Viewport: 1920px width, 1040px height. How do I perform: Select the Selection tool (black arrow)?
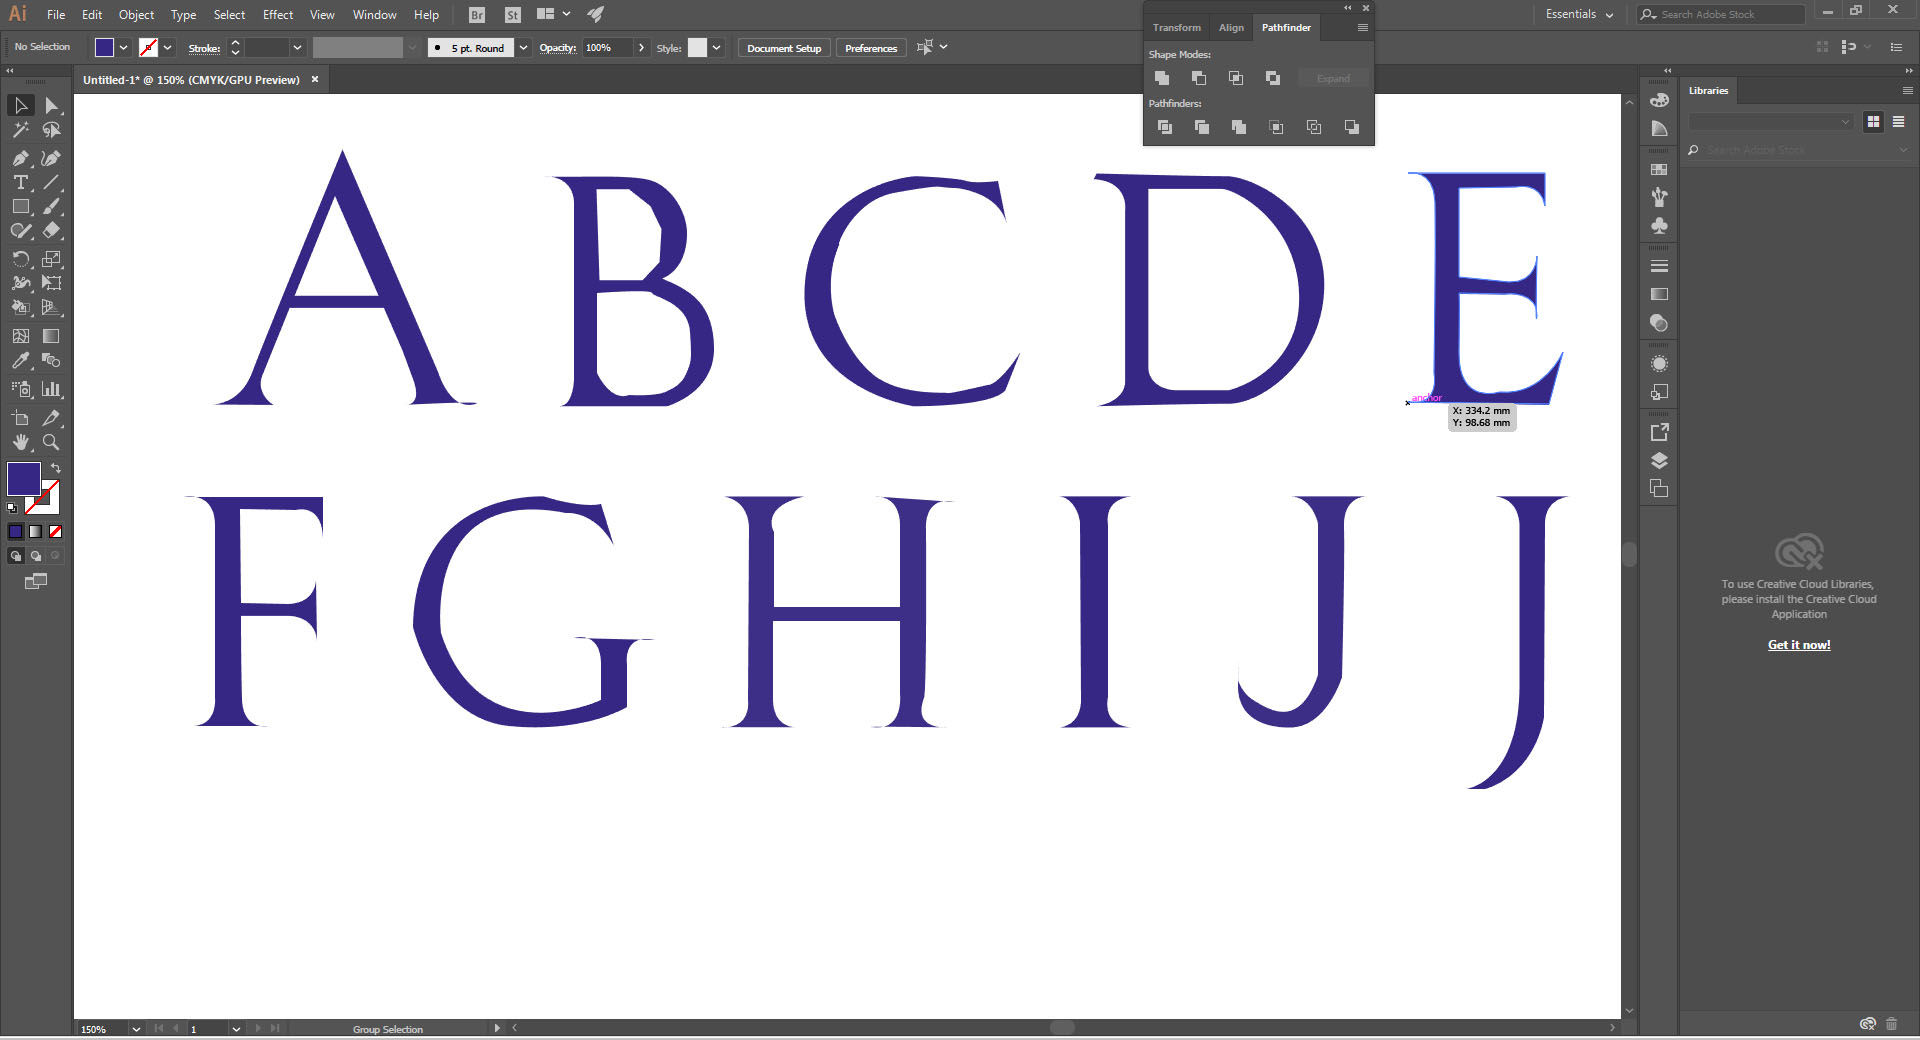(x=20, y=105)
